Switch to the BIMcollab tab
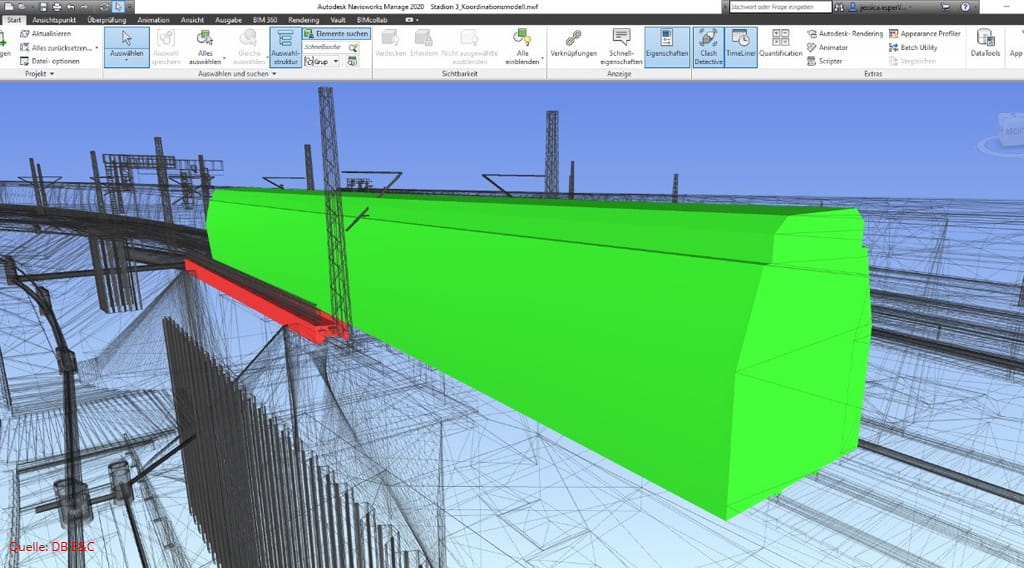The width and height of the screenshot is (1024, 568). pos(372,20)
